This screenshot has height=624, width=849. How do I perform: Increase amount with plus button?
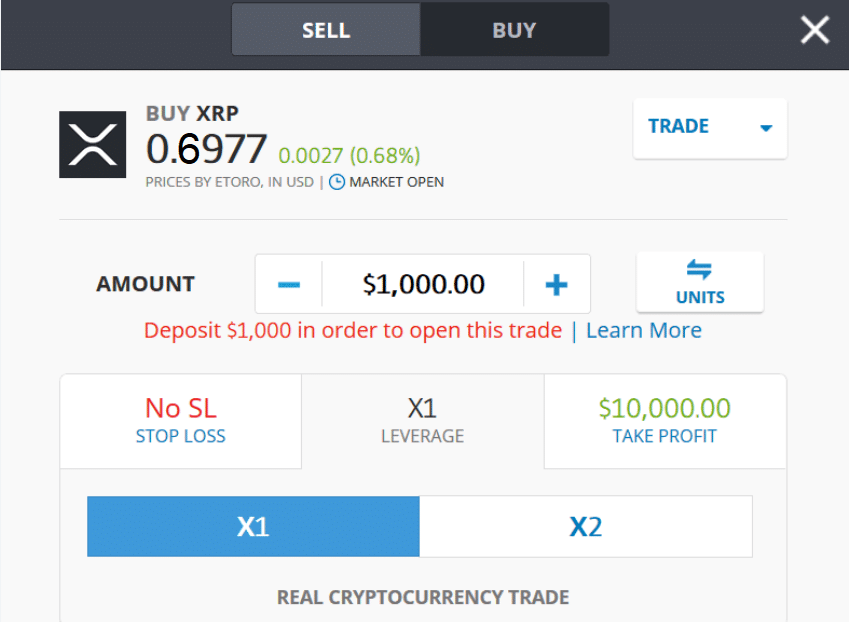pos(556,284)
